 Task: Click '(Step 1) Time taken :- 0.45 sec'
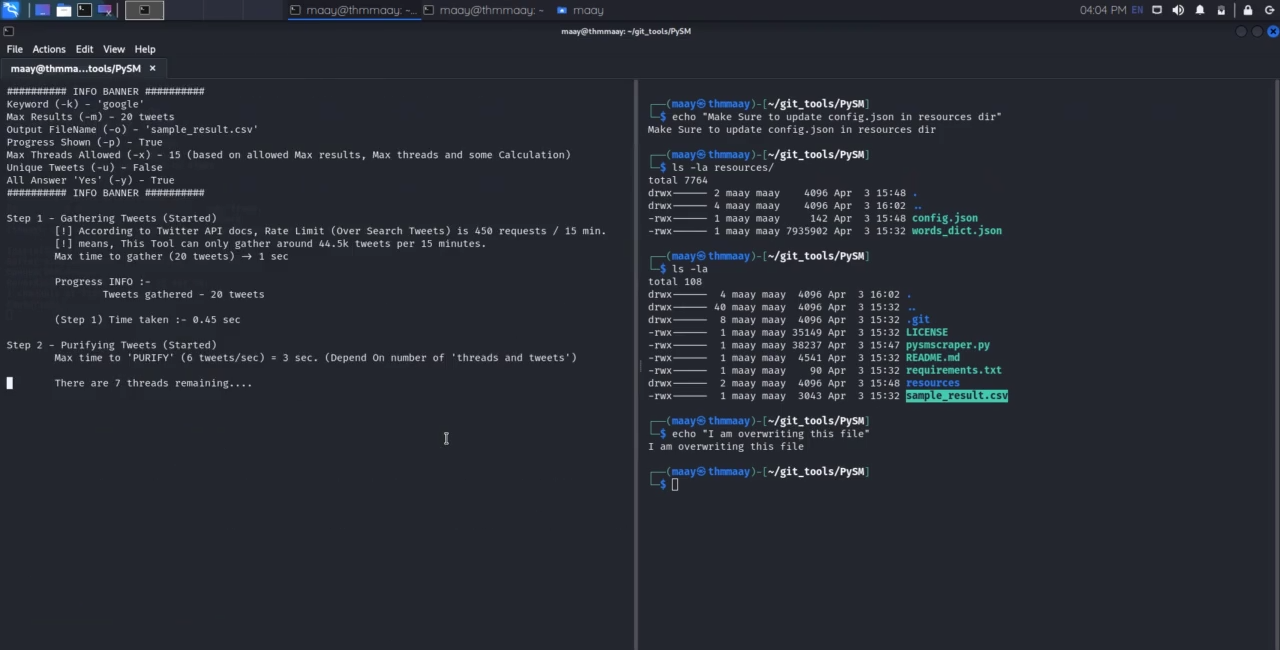pyautogui.click(x=147, y=320)
